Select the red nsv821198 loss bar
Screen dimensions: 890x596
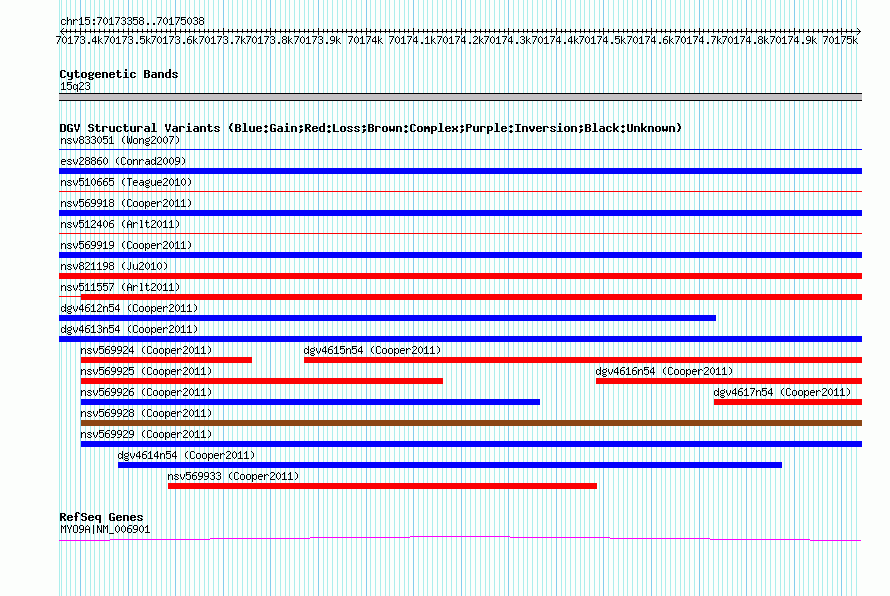(x=460, y=276)
